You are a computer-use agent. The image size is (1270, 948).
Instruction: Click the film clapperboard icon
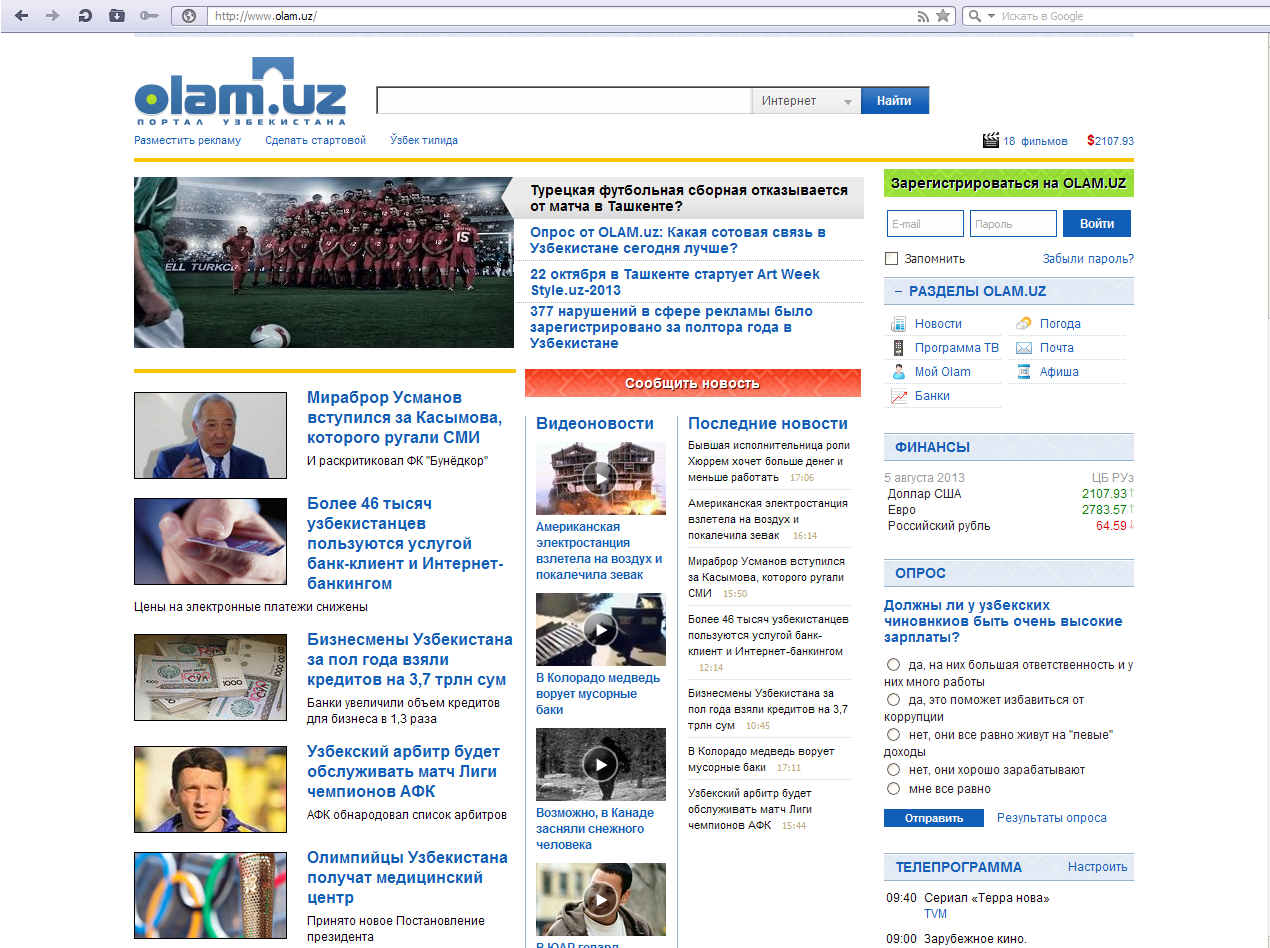click(x=991, y=141)
